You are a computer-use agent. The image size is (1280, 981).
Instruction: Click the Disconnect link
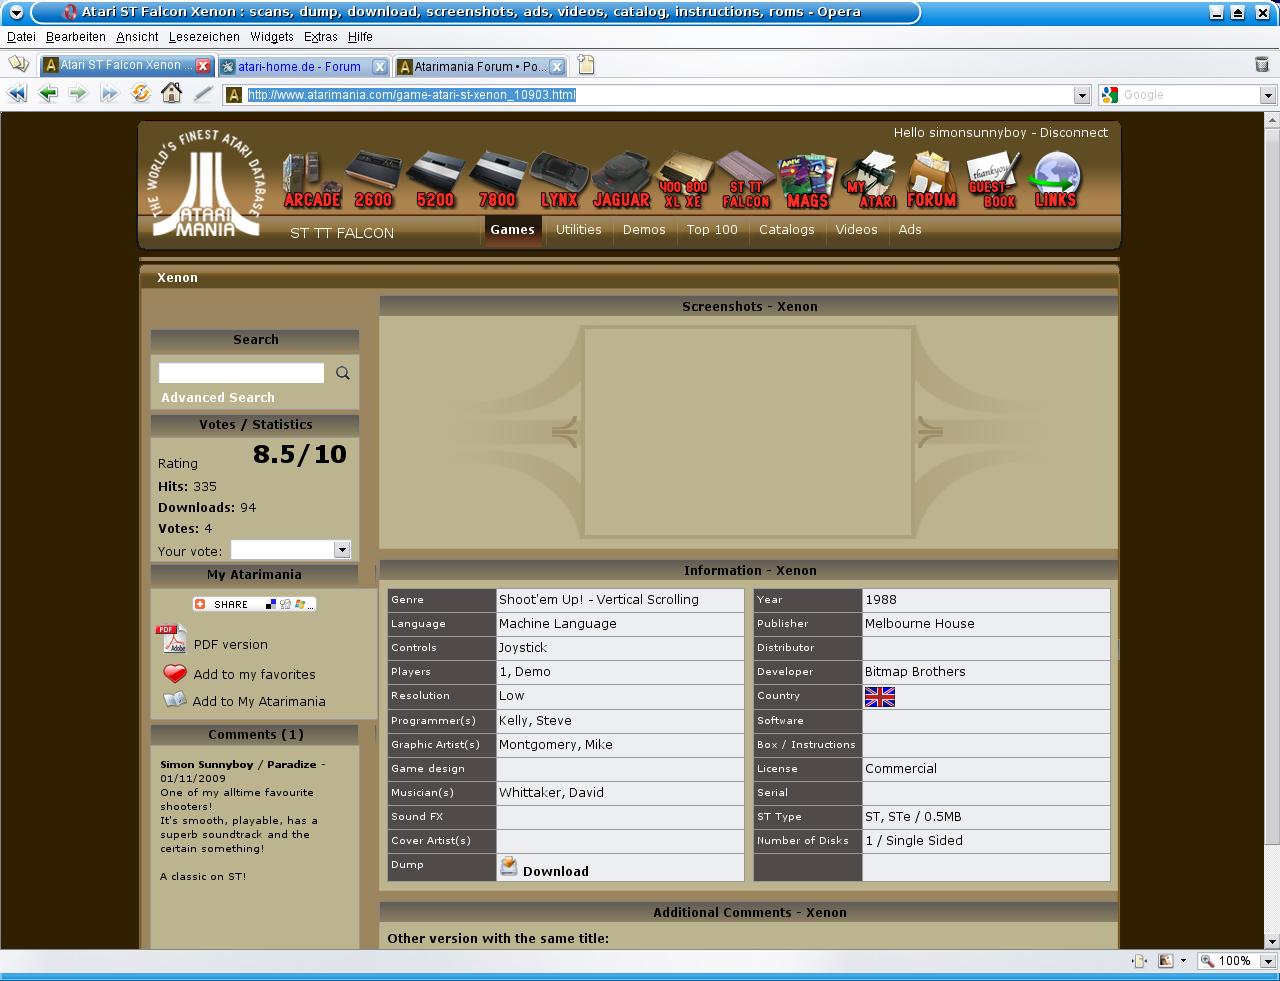tap(1074, 132)
